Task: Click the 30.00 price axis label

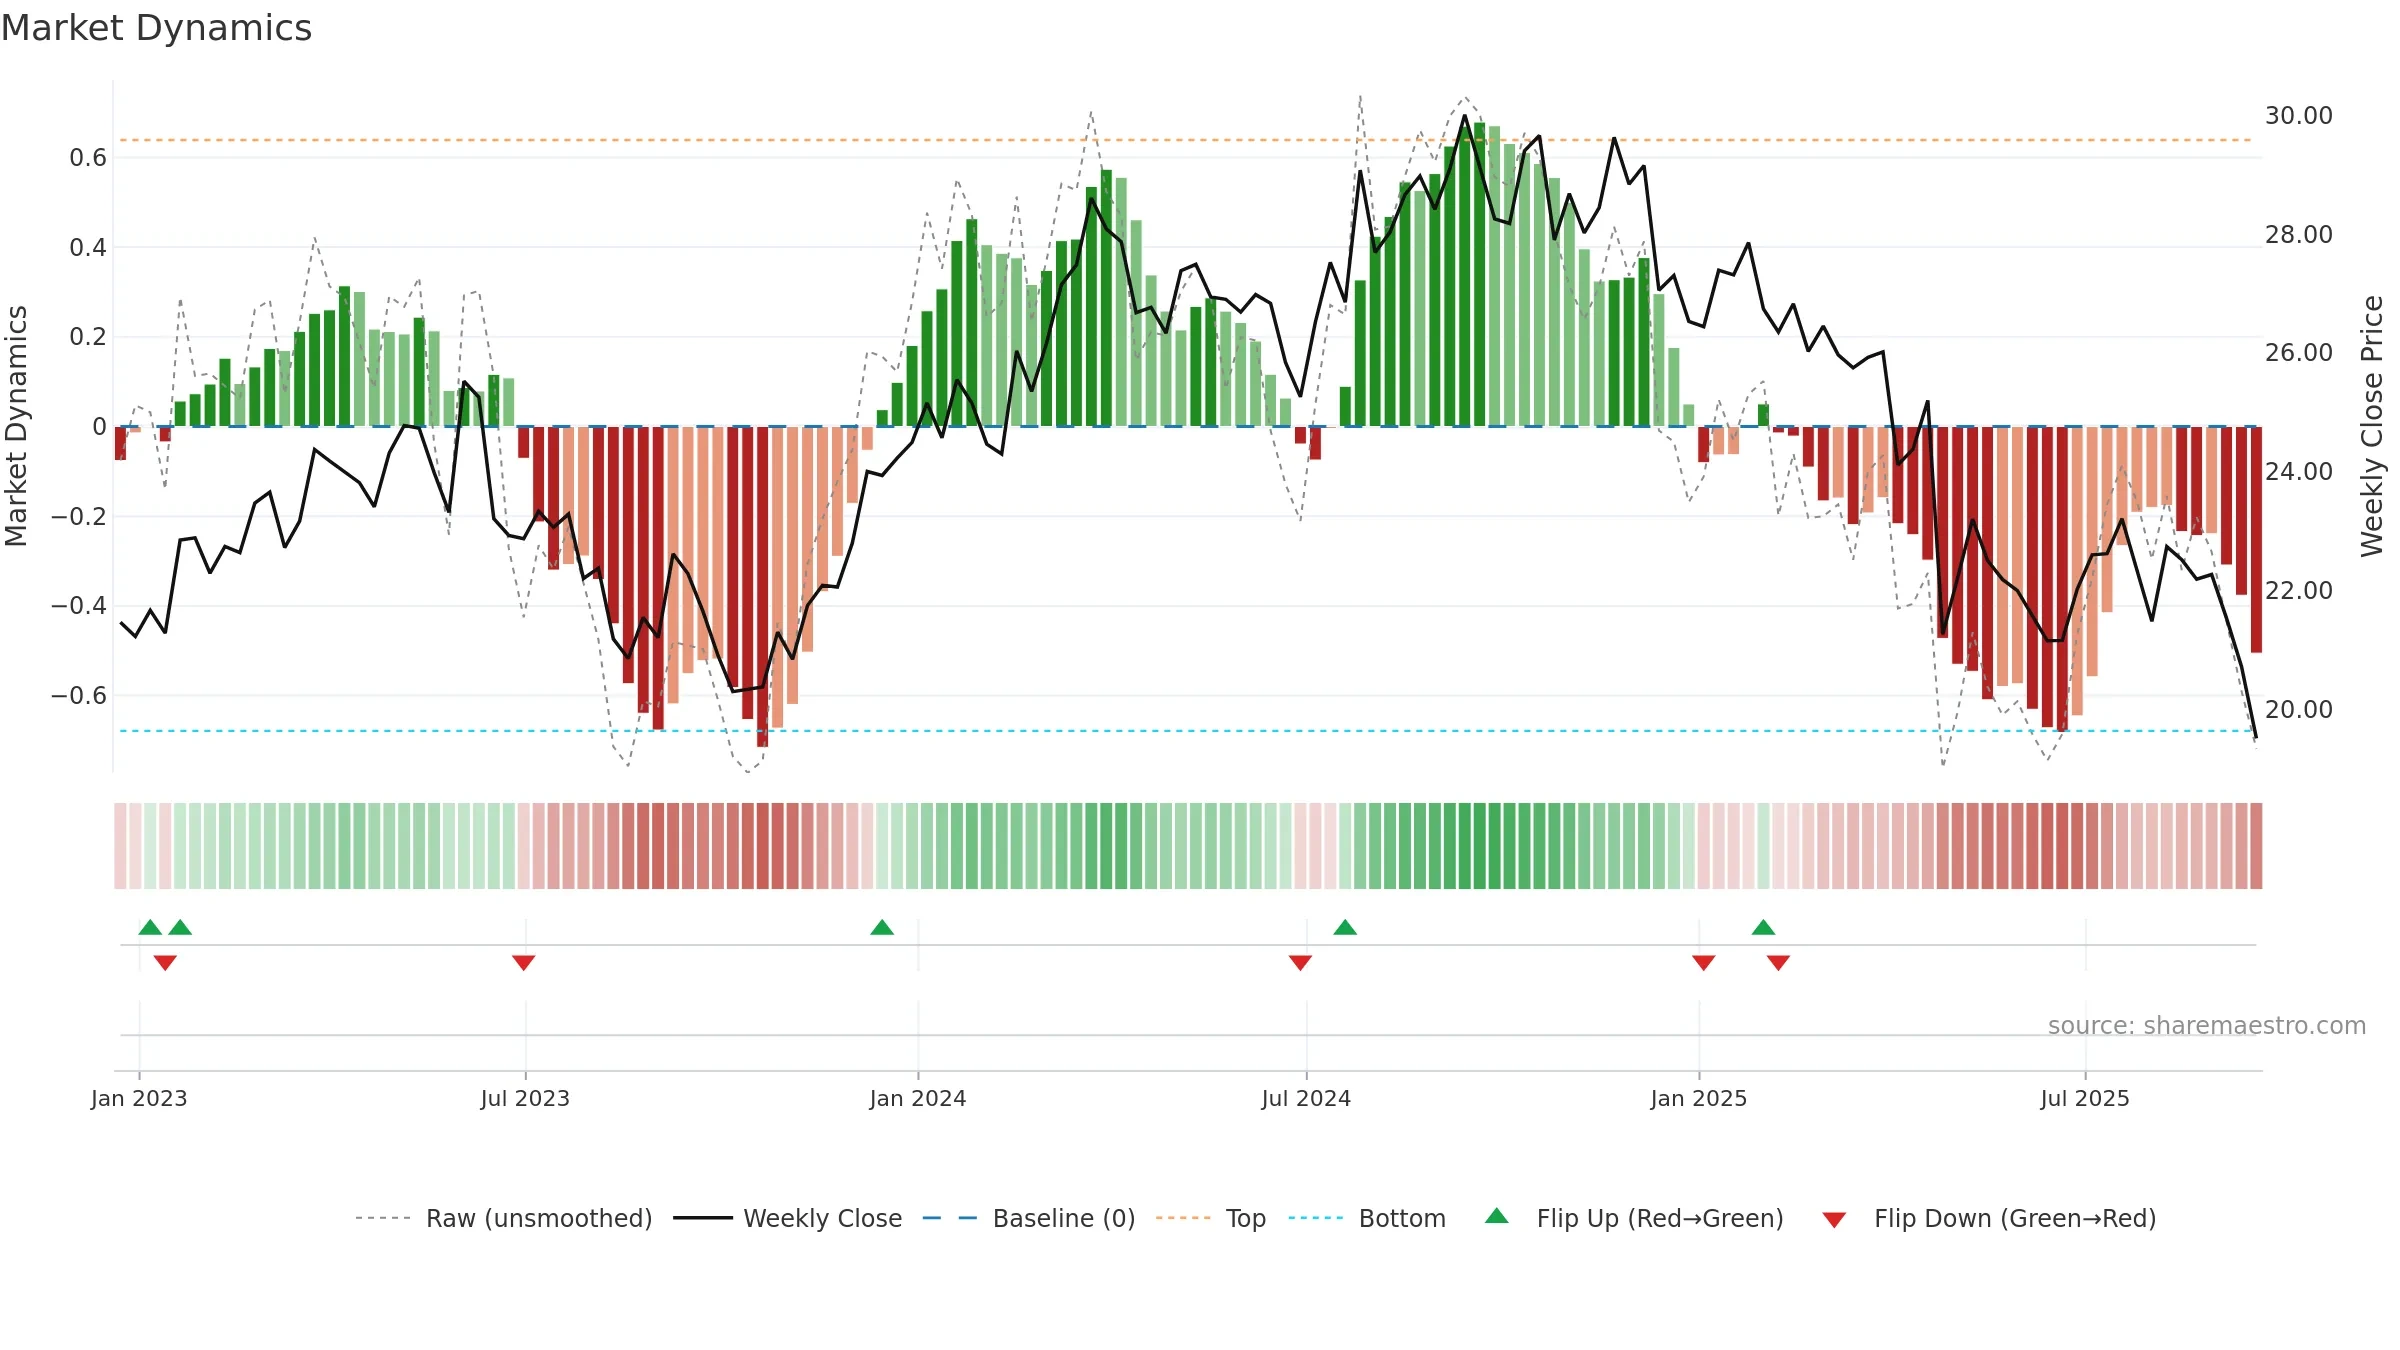Action: coord(2299,116)
